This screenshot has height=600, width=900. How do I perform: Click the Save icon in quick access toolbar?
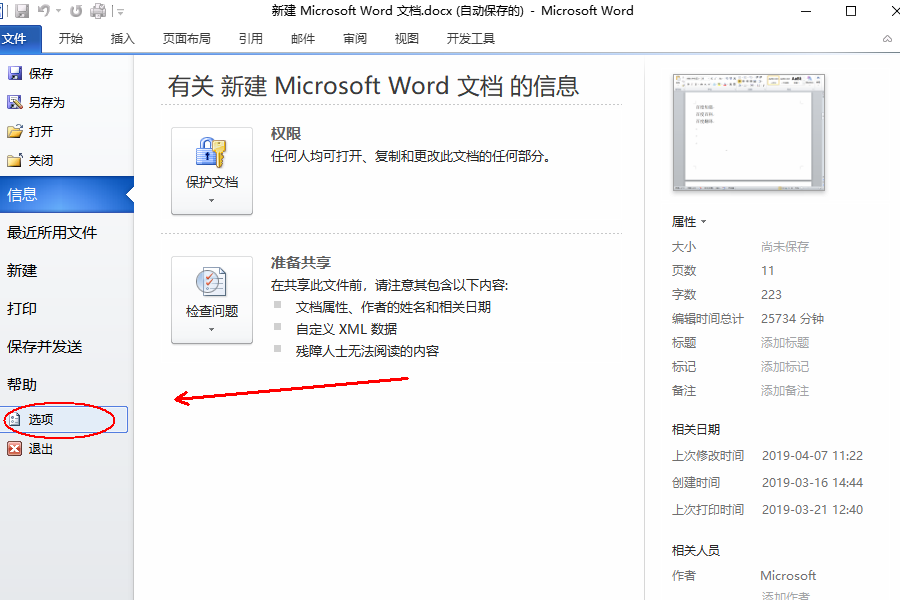[x=22, y=11]
